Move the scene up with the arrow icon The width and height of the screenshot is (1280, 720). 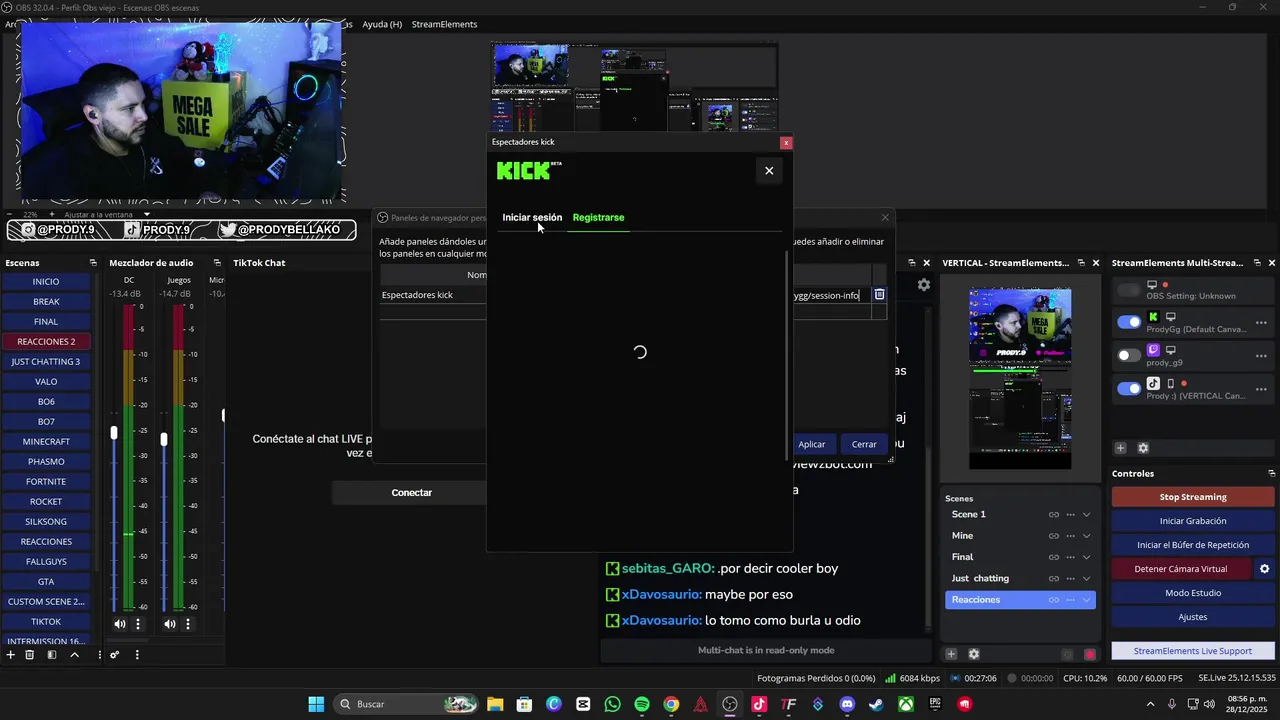pyautogui.click(x=74, y=655)
